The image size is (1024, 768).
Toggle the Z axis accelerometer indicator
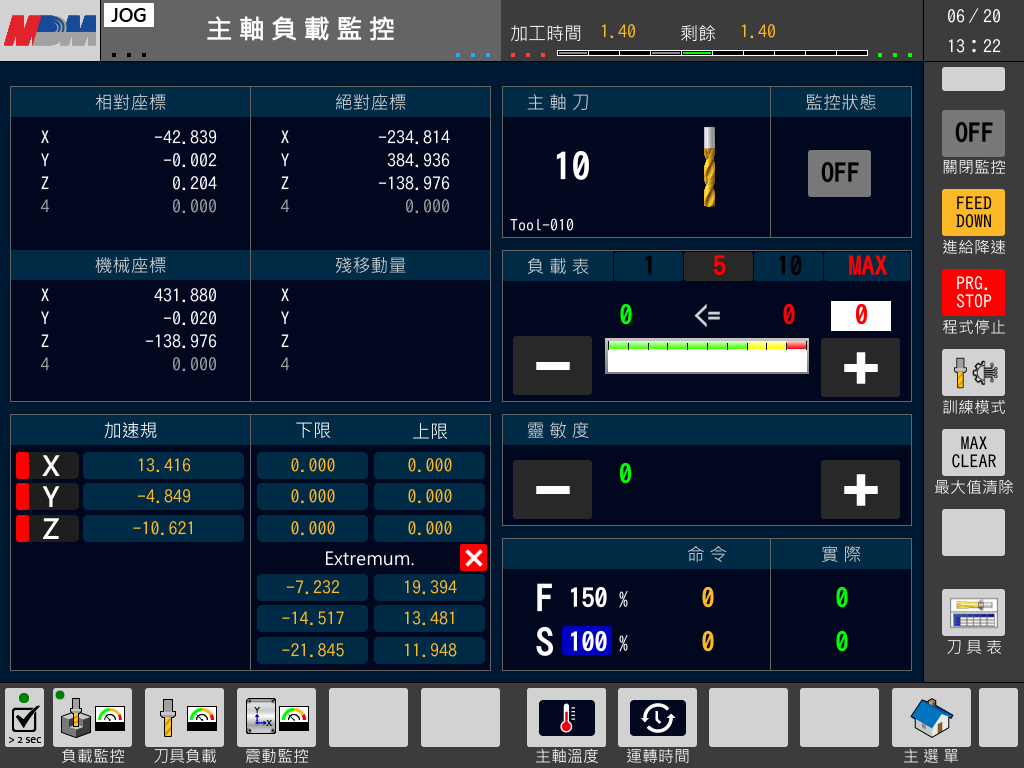[x=46, y=529]
